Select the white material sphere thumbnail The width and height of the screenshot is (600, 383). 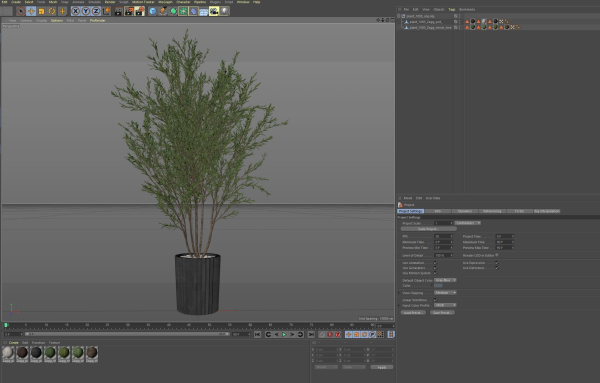pos(8,353)
